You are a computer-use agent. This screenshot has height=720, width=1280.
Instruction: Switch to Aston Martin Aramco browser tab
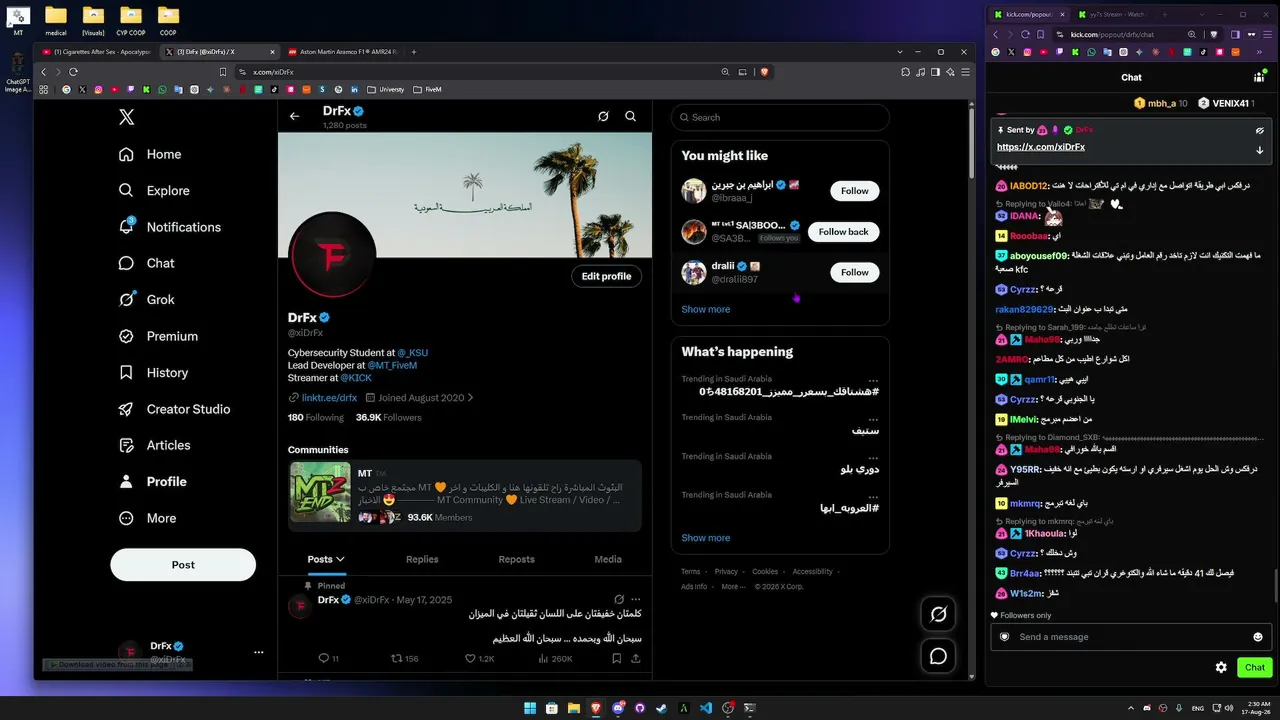[x=342, y=52]
